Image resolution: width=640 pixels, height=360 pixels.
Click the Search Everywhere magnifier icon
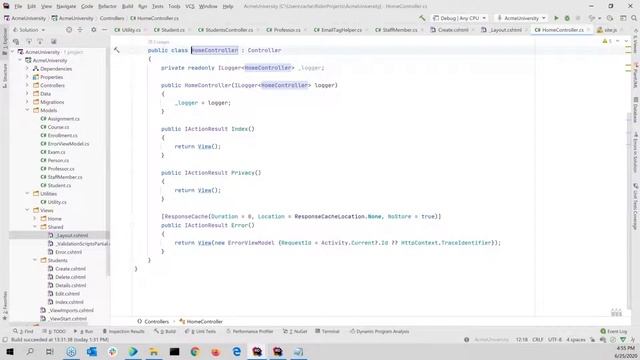point(634,18)
